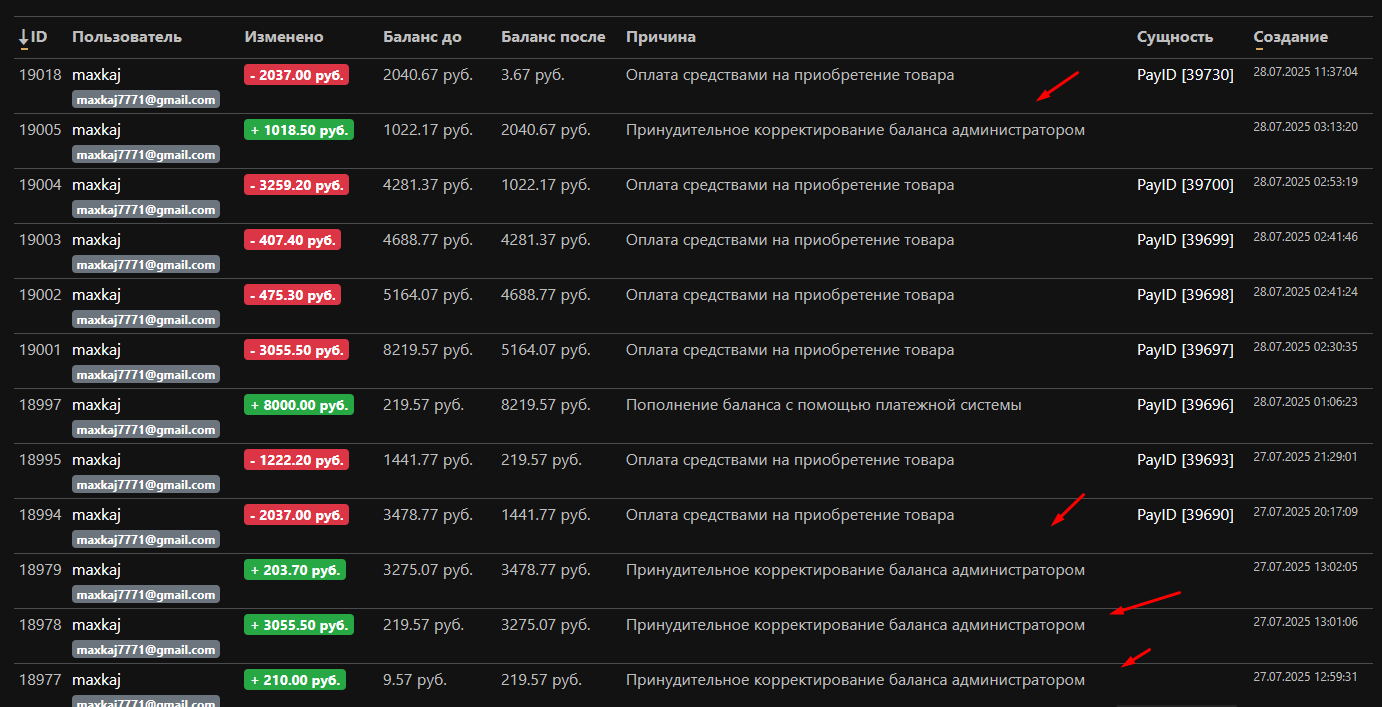1382x707 pixels.
Task: Click the timestamp 27.07.2025 13:02:05
Action: click(1306, 567)
